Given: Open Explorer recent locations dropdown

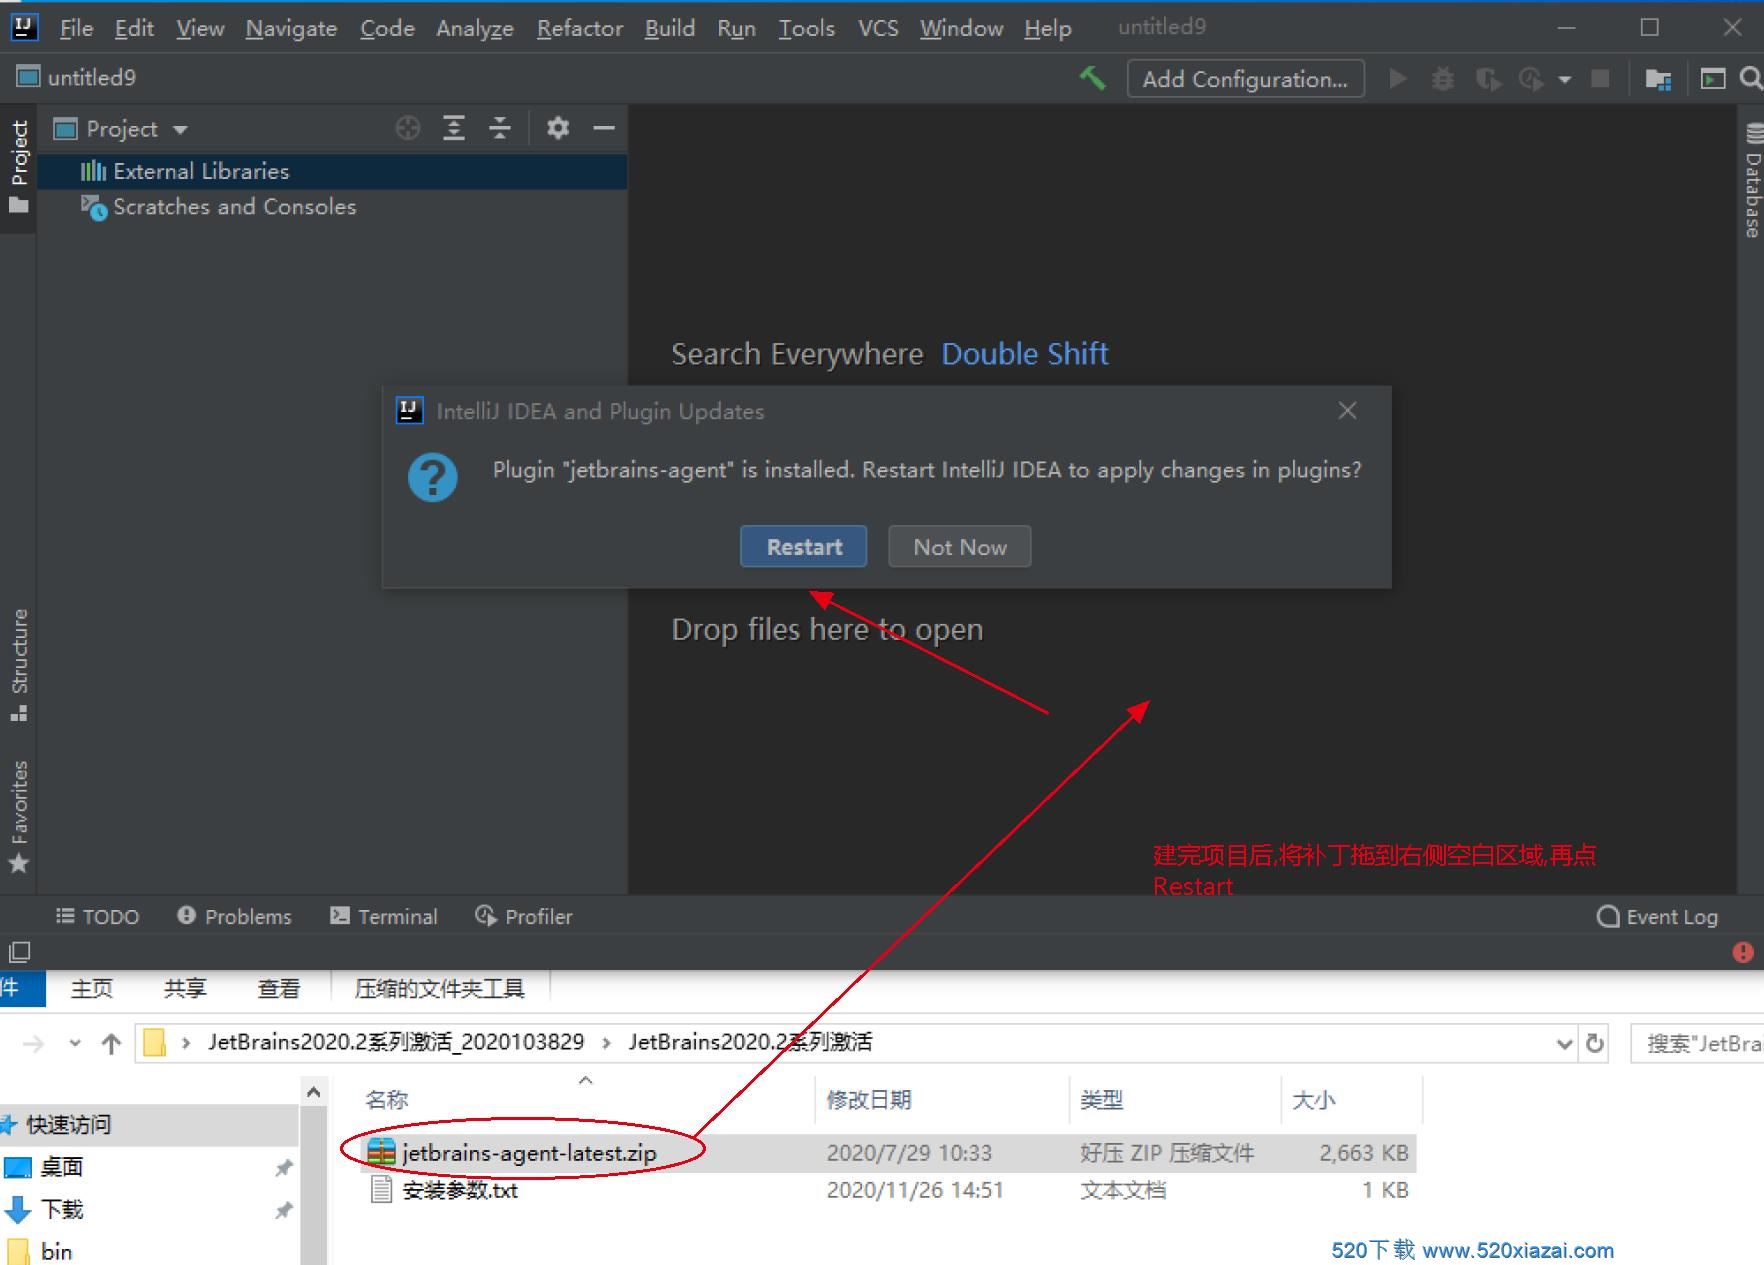Looking at the screenshot, I should 75,1044.
